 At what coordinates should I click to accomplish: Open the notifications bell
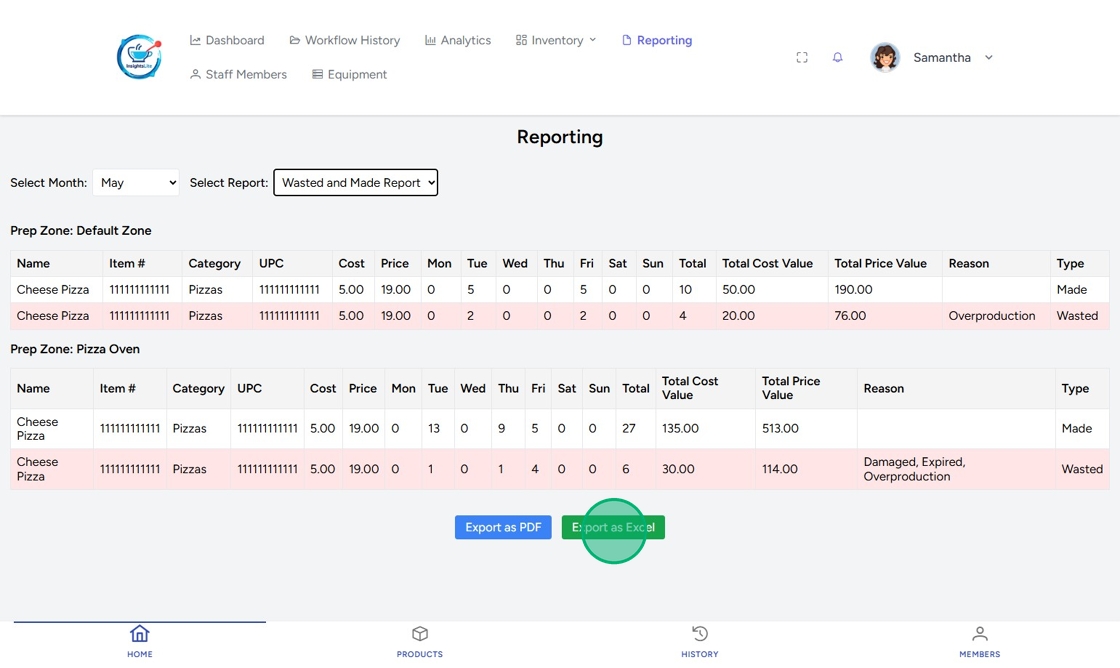pyautogui.click(x=838, y=58)
